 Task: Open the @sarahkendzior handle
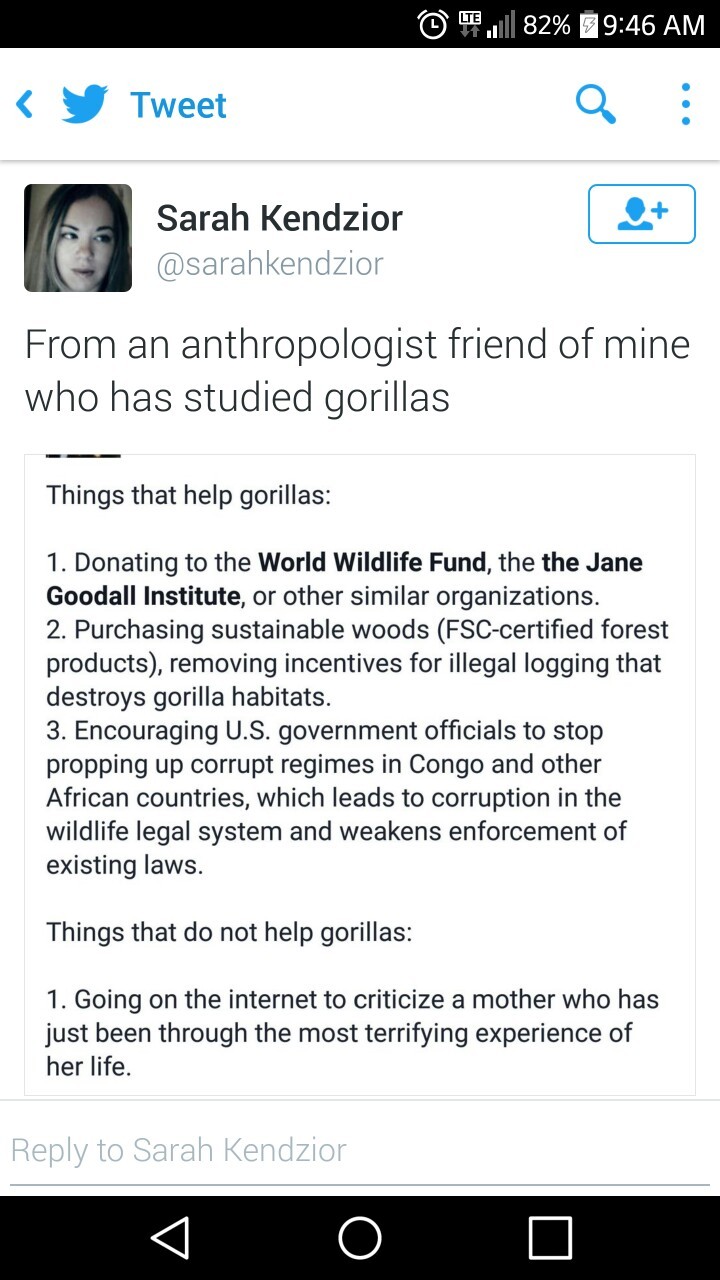point(270,264)
